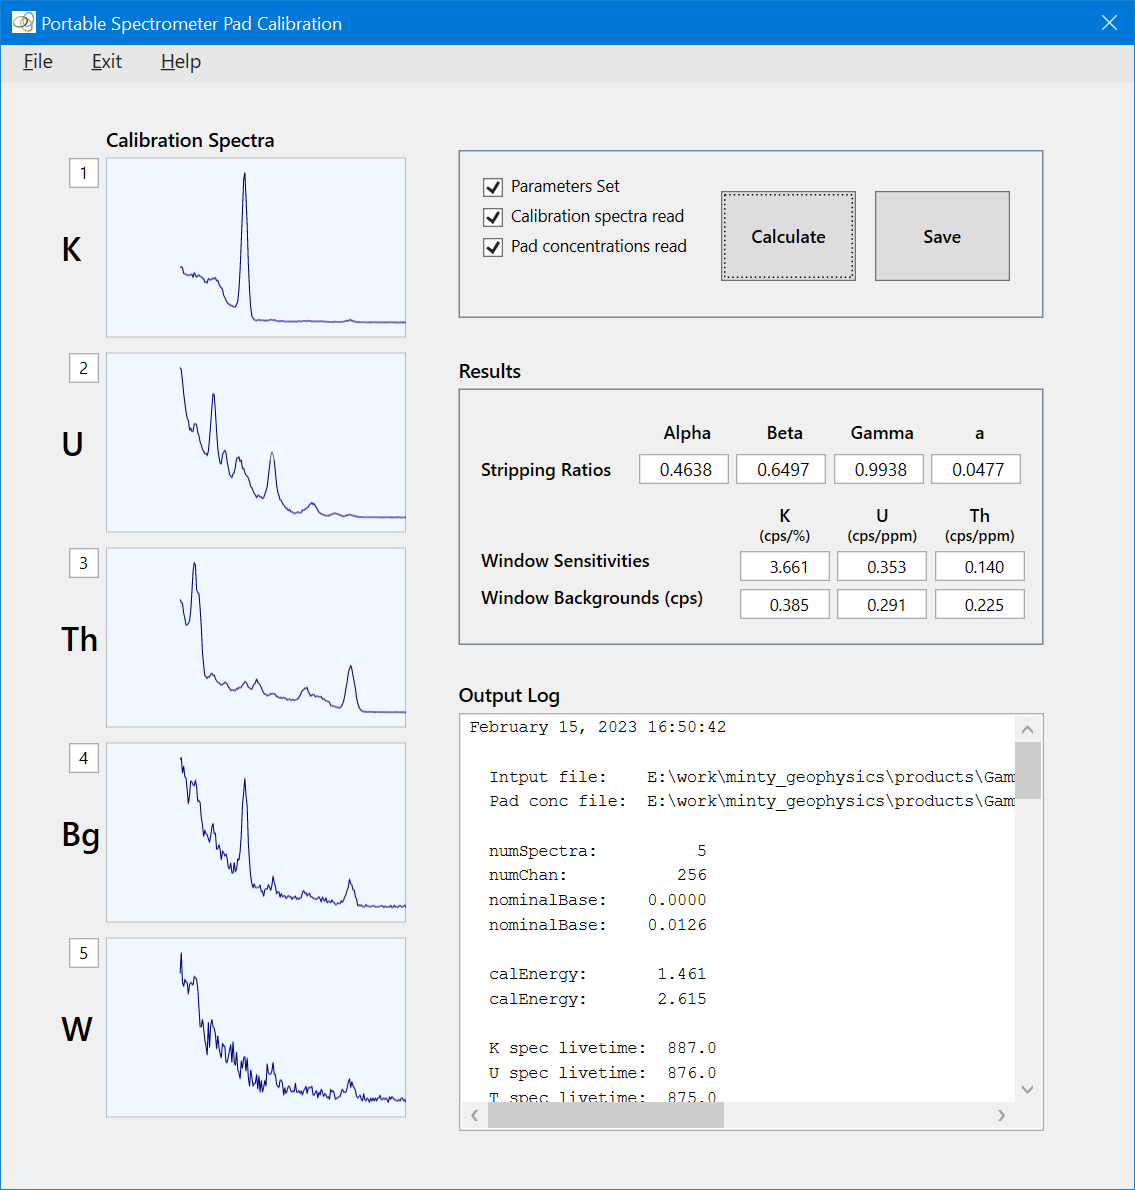This screenshot has height=1190, width=1135.
Task: Select the U calibration spectrum plot
Action: pos(256,442)
